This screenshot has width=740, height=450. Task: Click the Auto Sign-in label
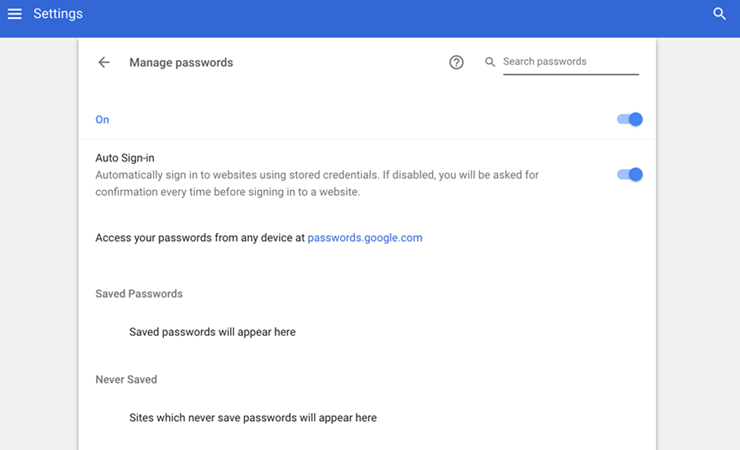[x=125, y=158]
